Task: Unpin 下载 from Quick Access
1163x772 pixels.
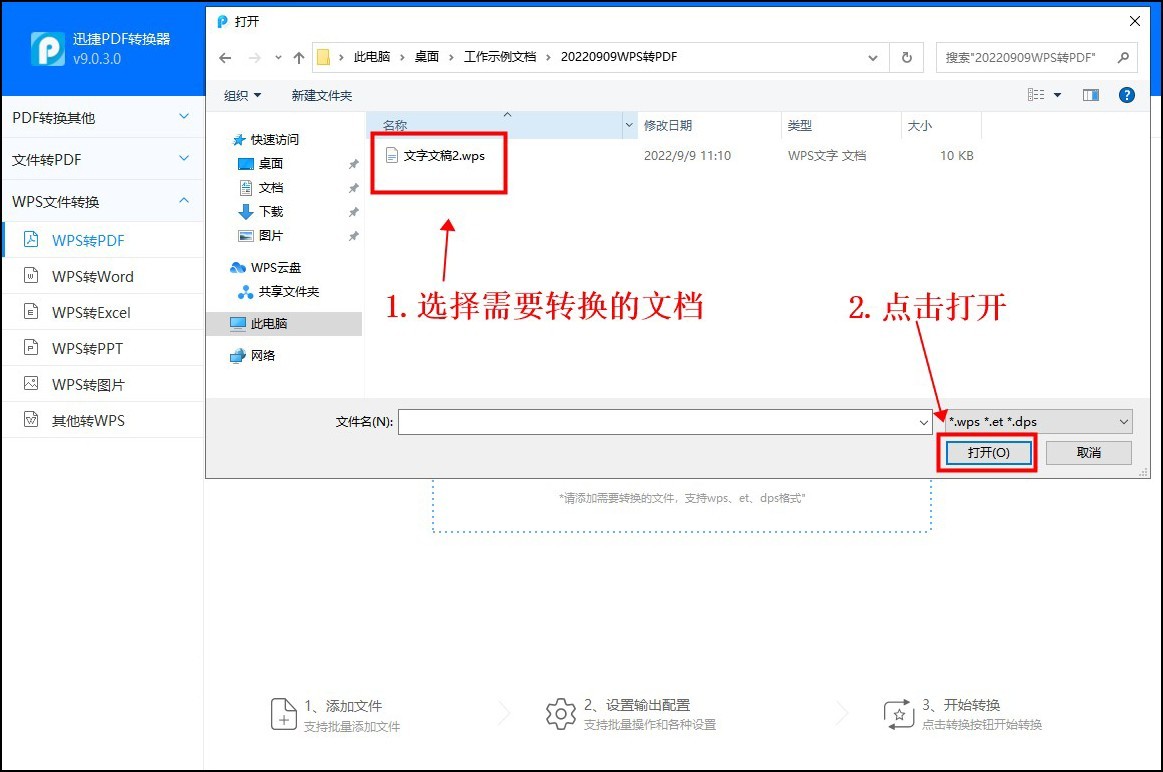Action: [353, 212]
